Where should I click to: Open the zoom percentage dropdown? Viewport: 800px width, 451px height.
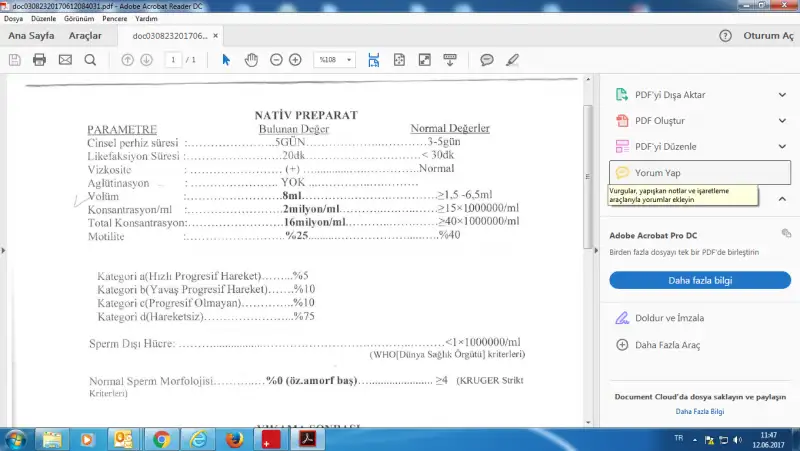pos(336,60)
